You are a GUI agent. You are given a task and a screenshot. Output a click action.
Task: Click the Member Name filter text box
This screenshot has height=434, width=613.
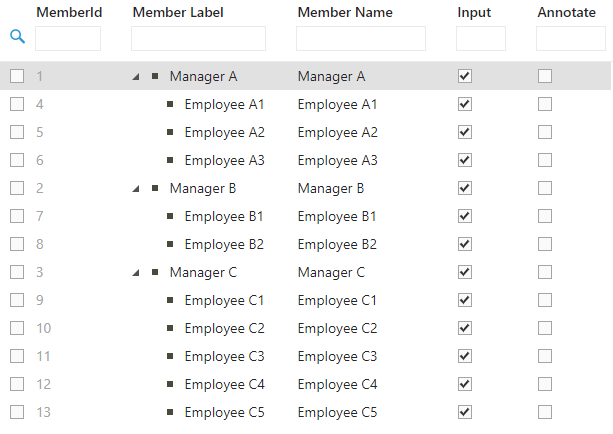click(x=361, y=38)
